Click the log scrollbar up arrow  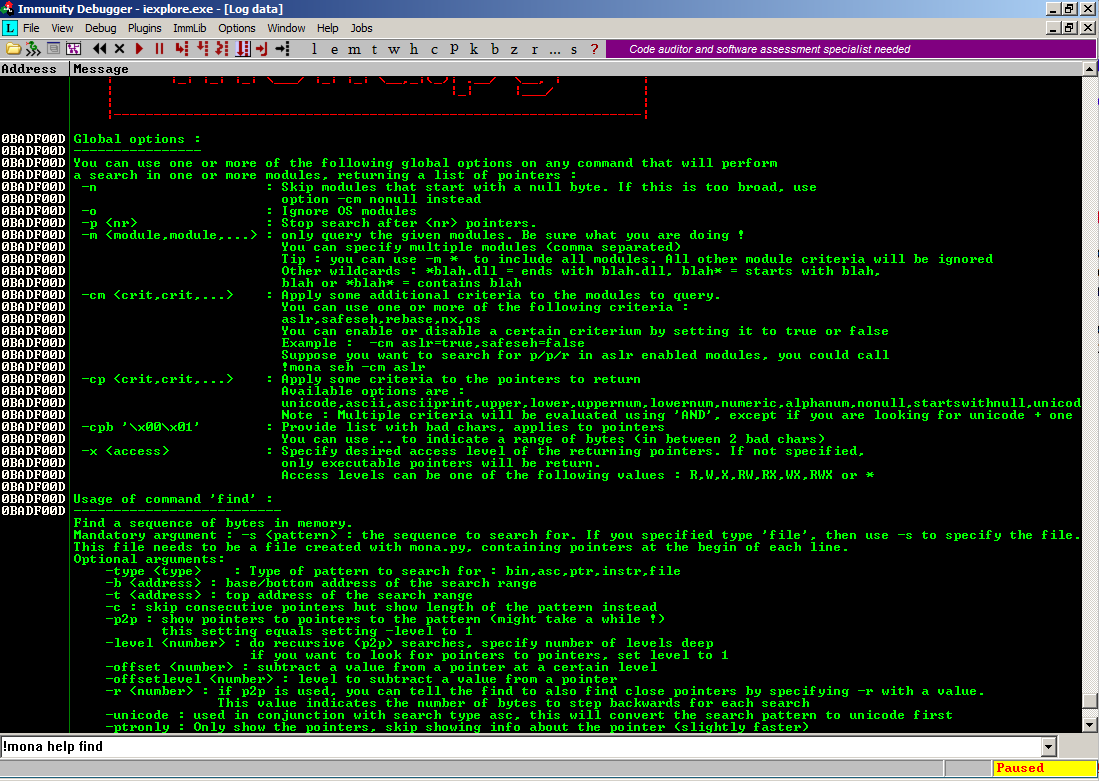[1089, 69]
